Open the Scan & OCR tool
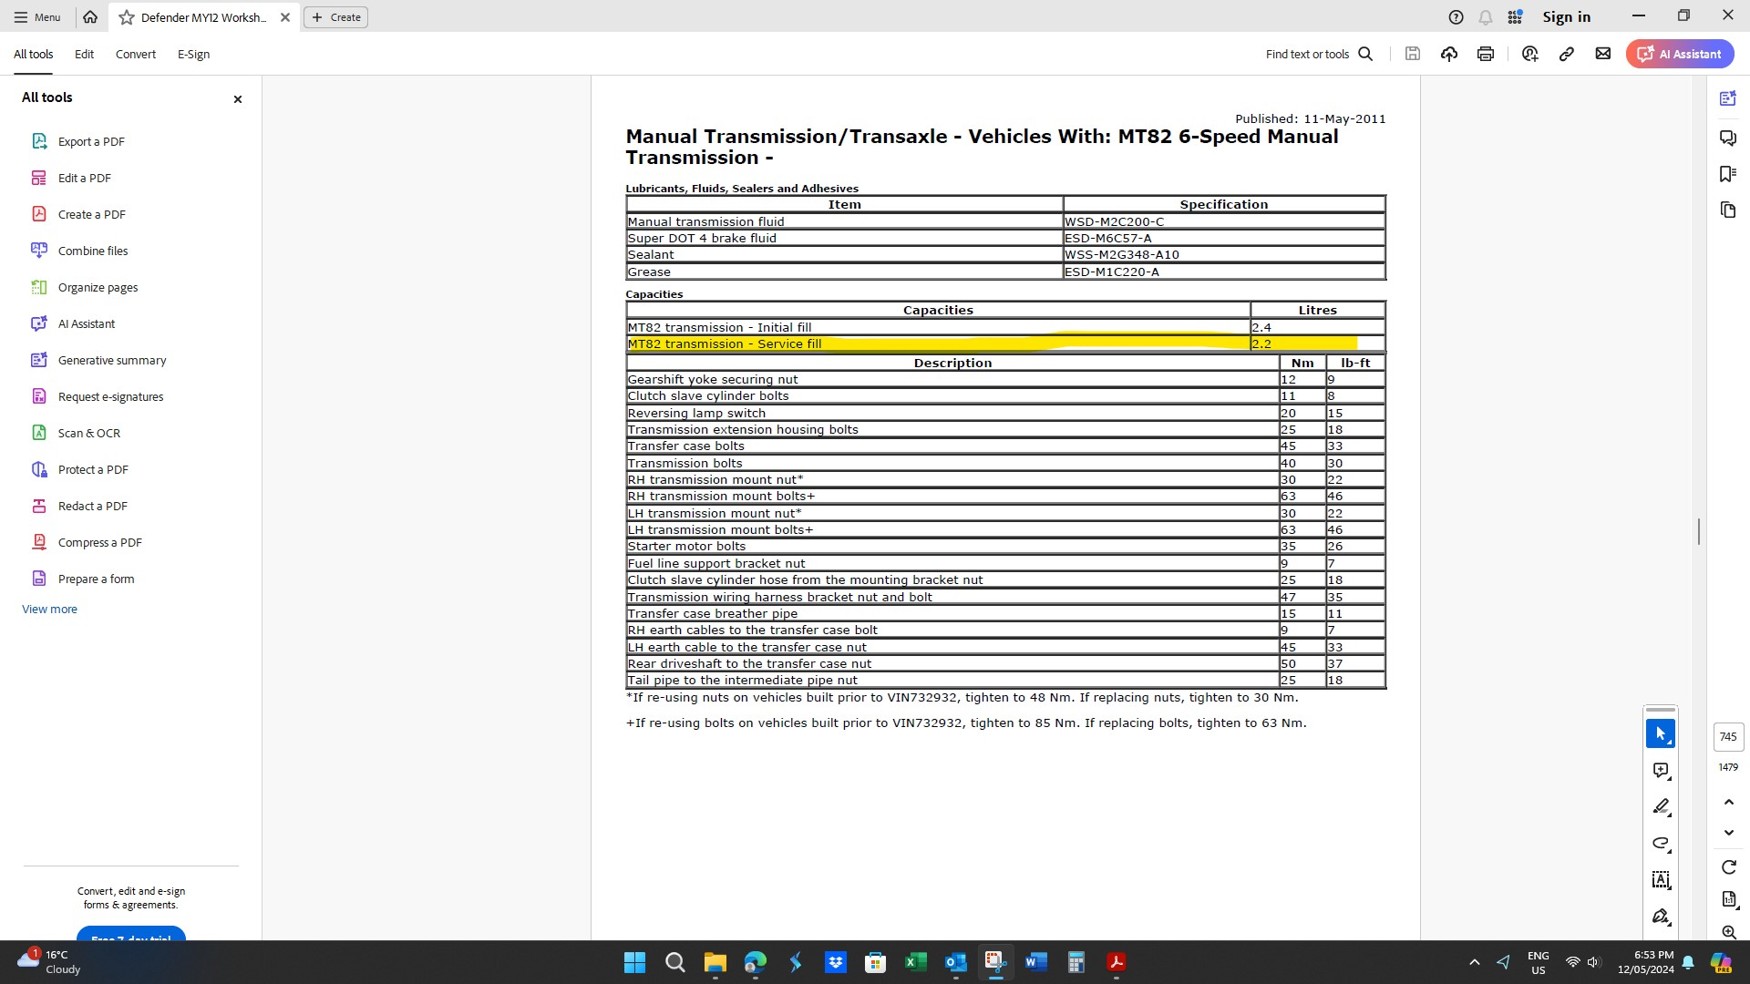The width and height of the screenshot is (1750, 984). point(75,433)
